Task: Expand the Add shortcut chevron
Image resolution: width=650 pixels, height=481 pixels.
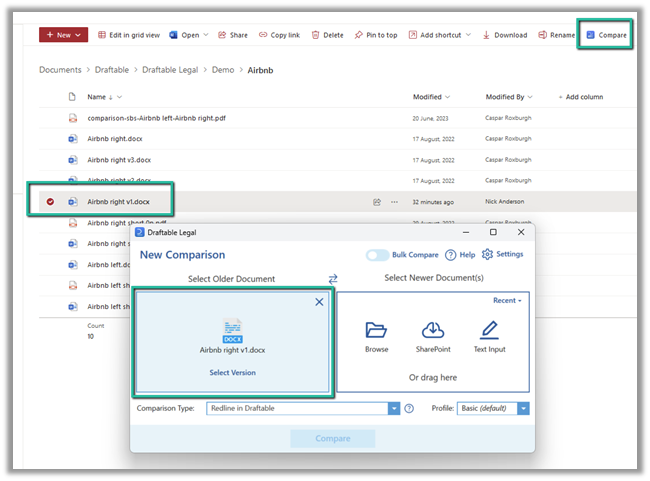Action: tap(468, 35)
